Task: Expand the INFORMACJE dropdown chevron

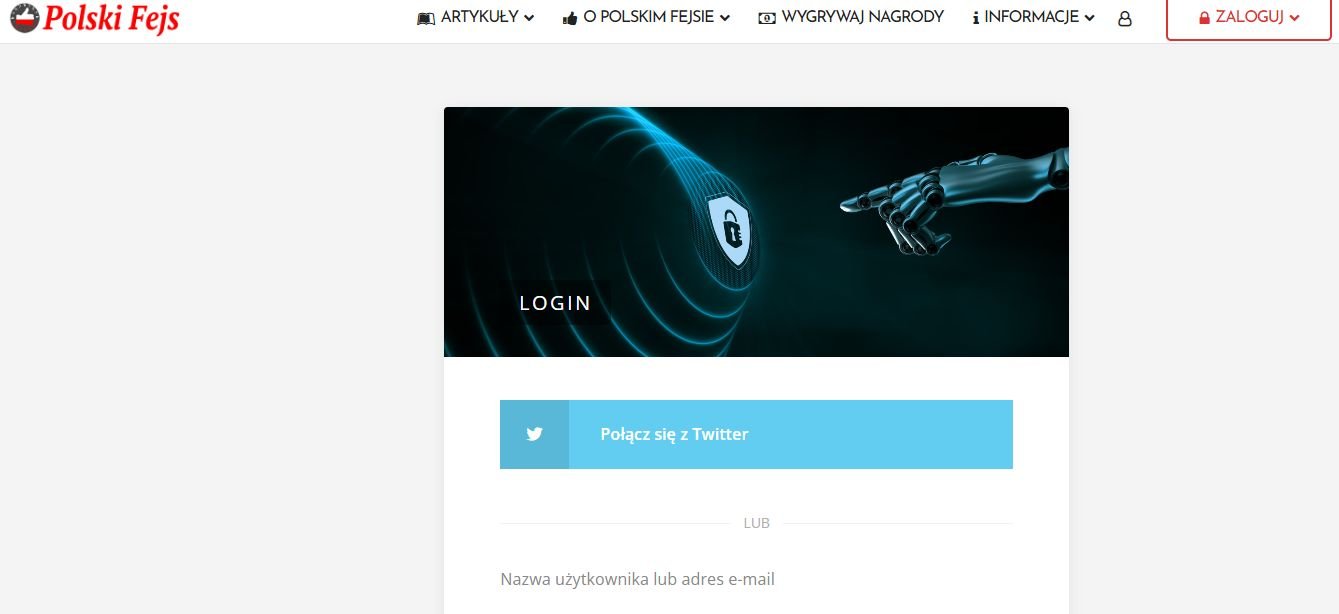Action: click(x=1090, y=18)
